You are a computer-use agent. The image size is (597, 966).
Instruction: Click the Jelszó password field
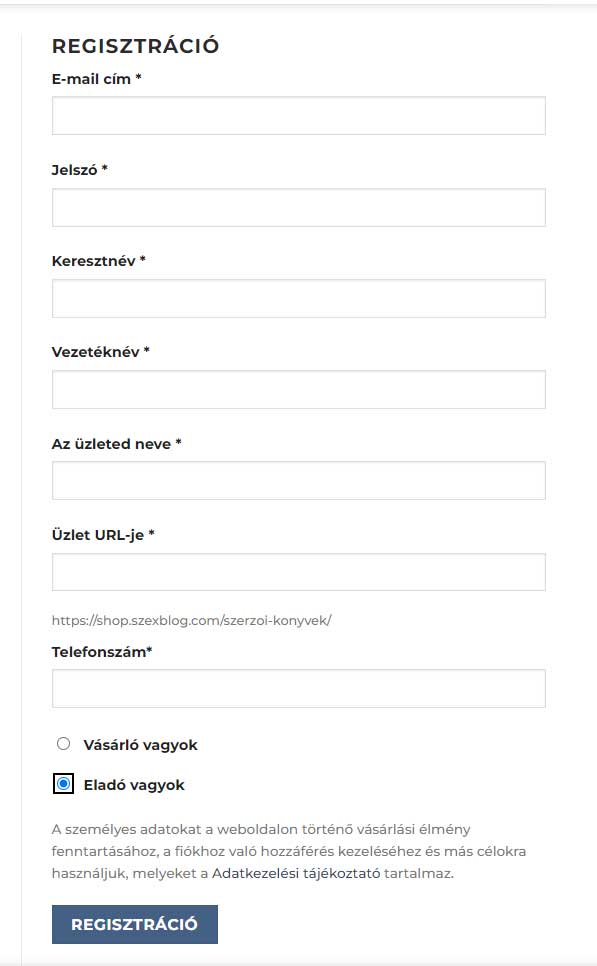pos(298,207)
